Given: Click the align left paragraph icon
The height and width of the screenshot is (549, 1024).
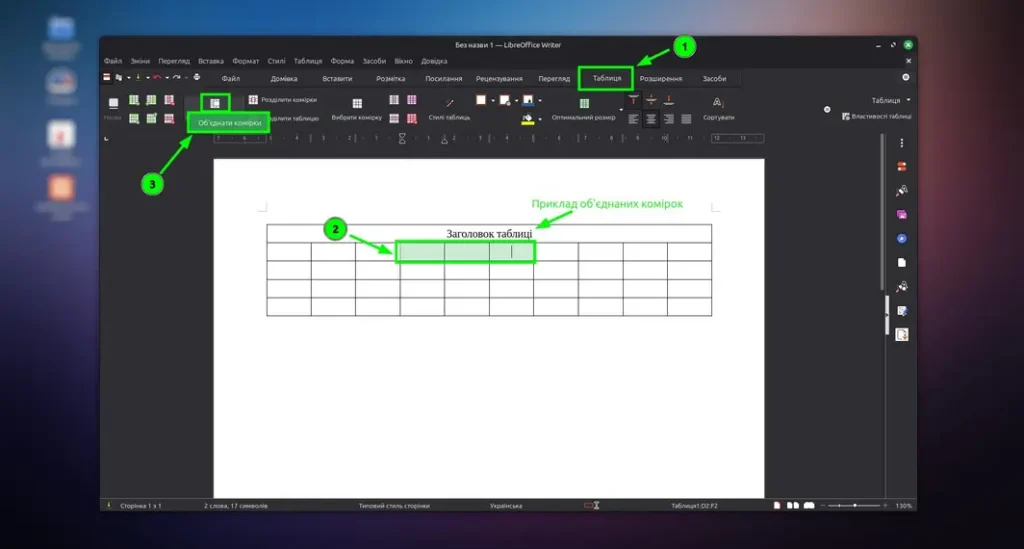Looking at the screenshot, I should (633, 119).
